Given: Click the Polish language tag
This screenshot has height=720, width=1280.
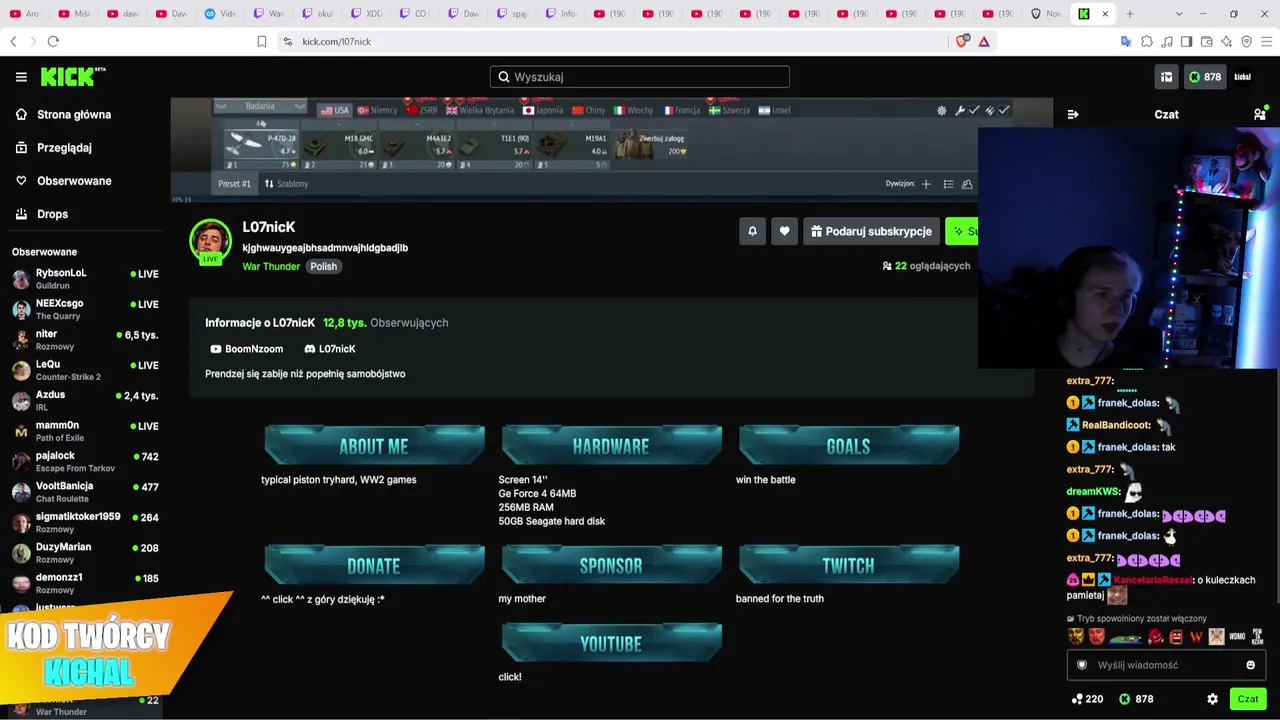Looking at the screenshot, I should (323, 267).
